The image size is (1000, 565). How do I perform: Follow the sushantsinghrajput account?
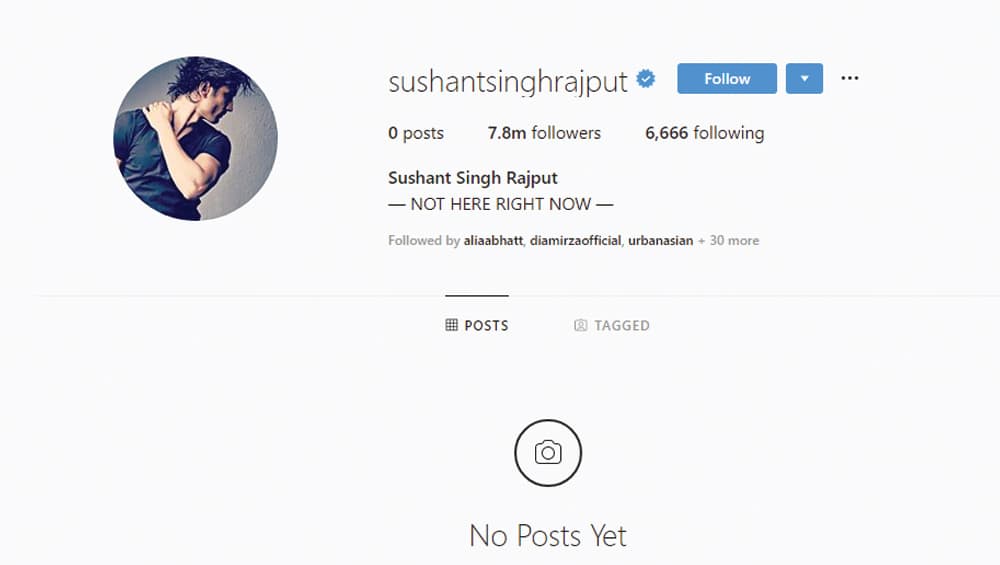point(727,78)
